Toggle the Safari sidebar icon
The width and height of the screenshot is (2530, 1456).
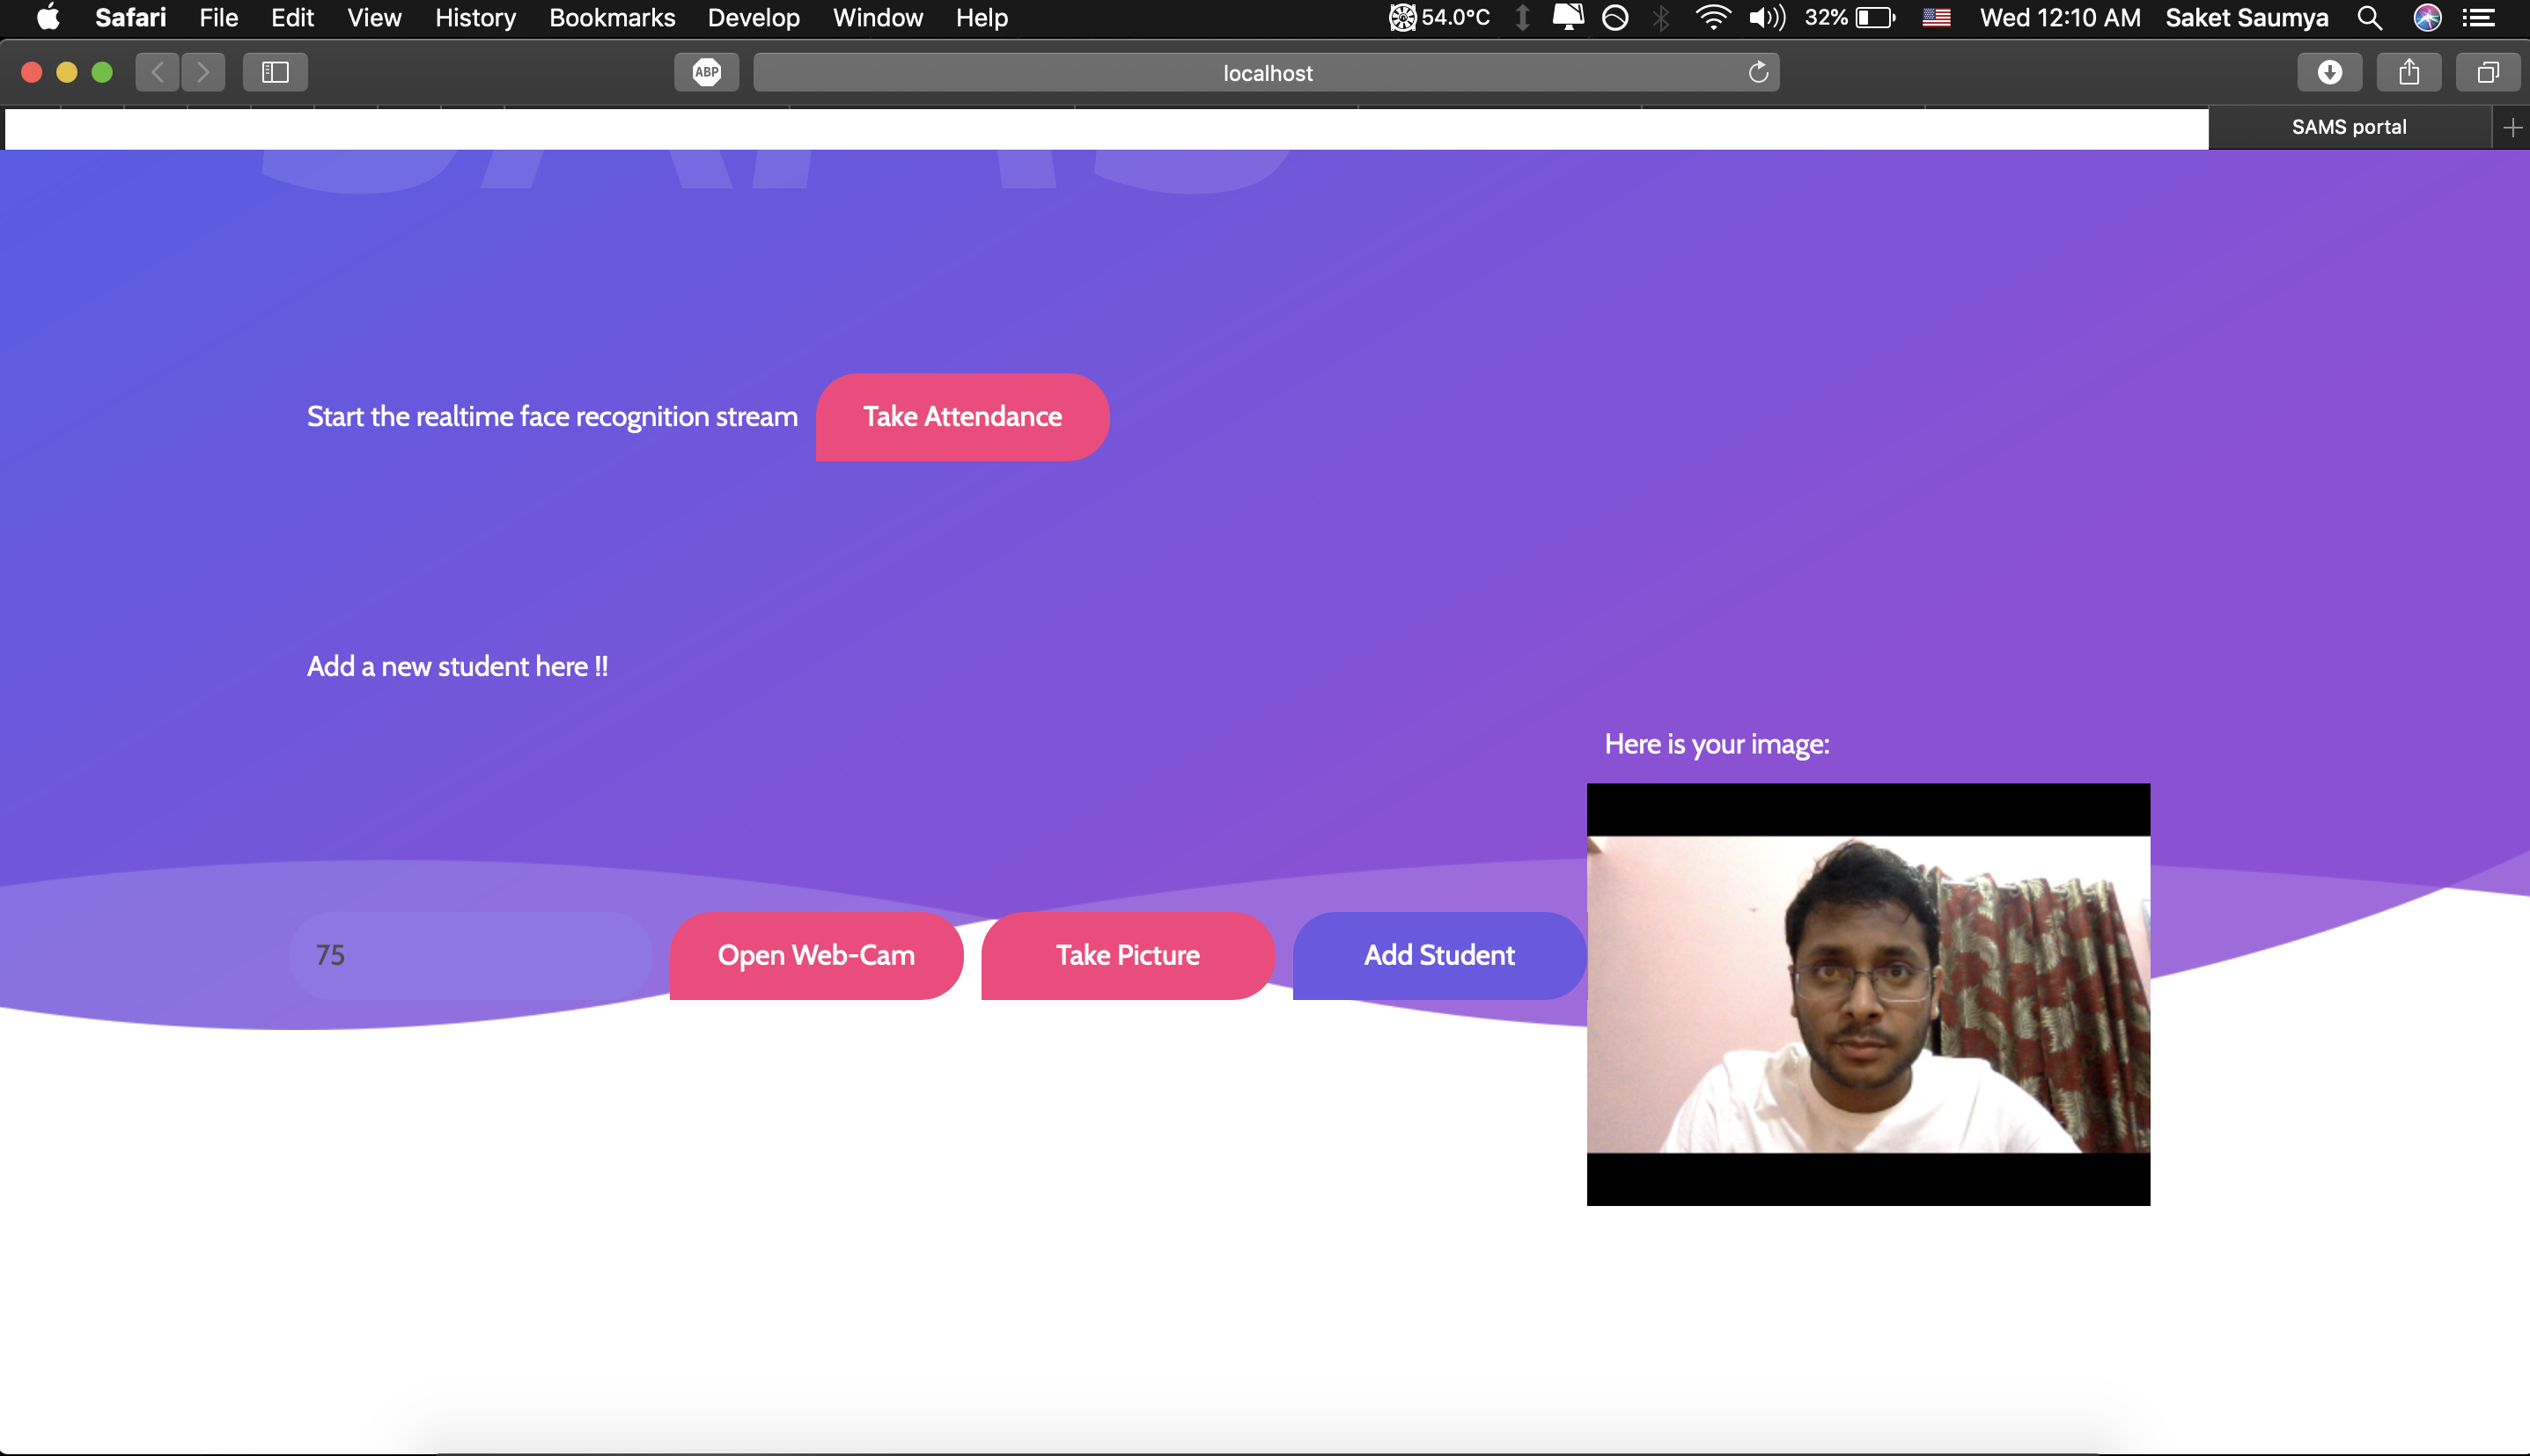pos(275,72)
